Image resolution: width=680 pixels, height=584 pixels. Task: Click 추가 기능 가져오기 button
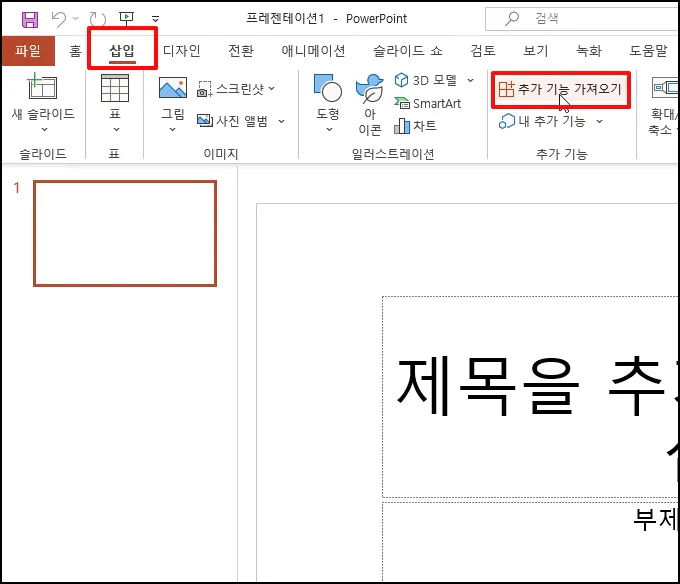pos(560,89)
